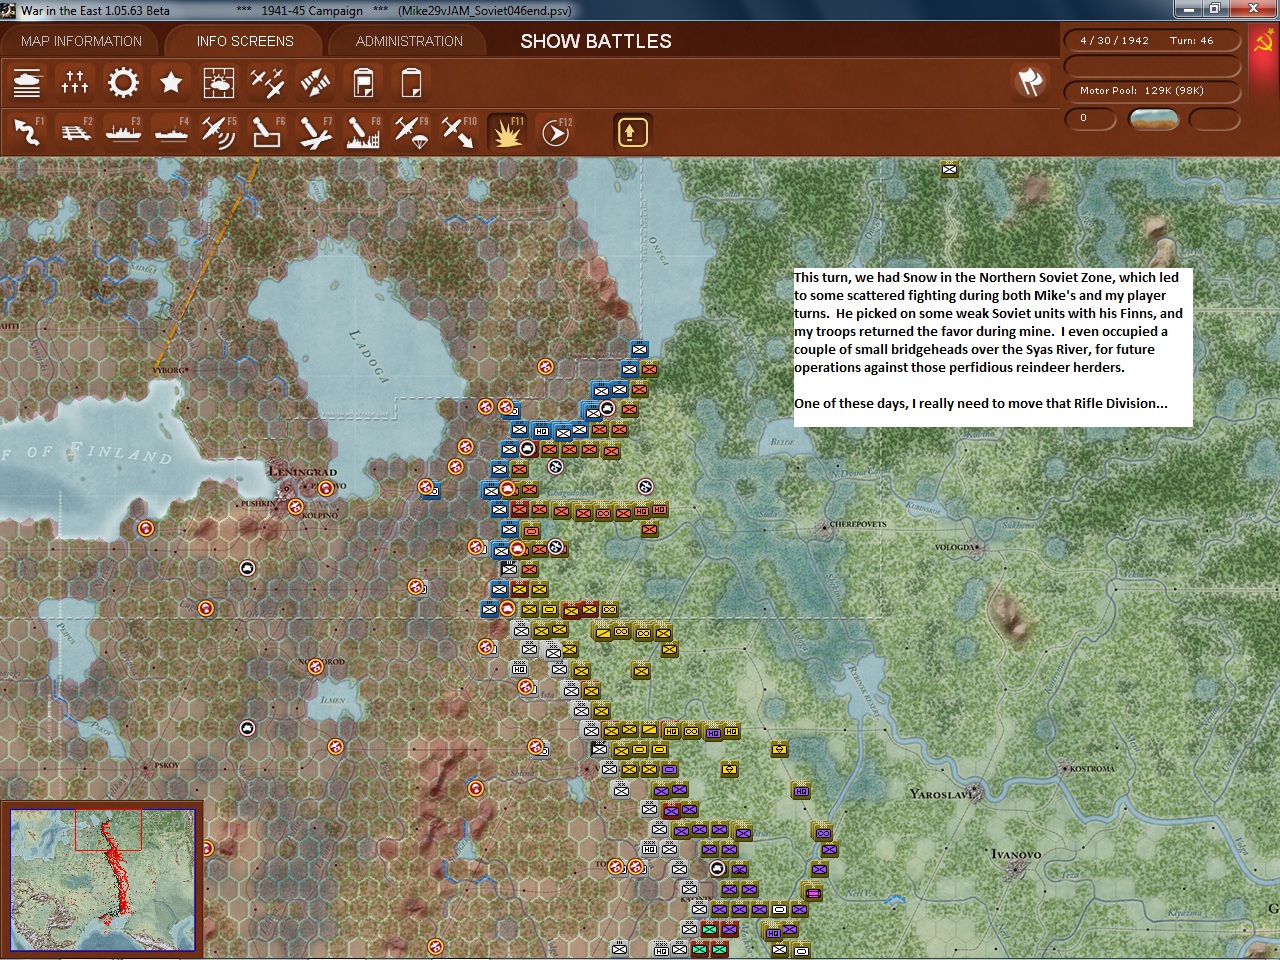Click the Turn: 46 indicator
The image size is (1280, 960).
(x=1192, y=41)
